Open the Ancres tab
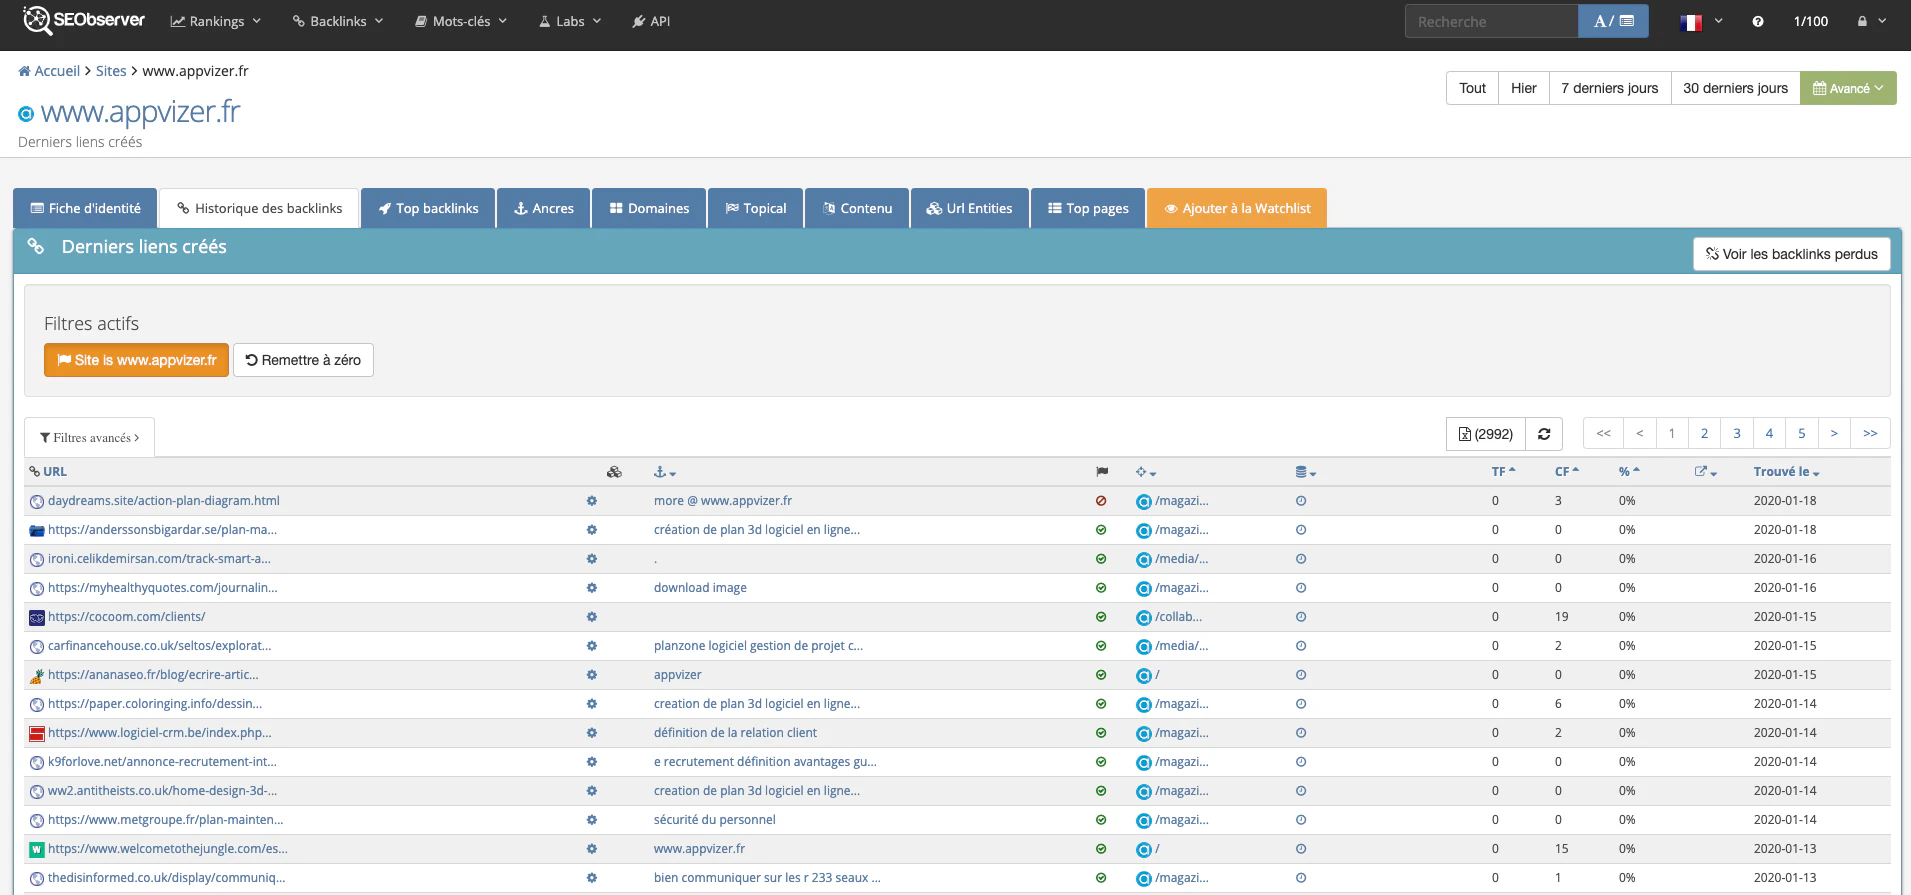The width and height of the screenshot is (1911, 895). (x=543, y=208)
